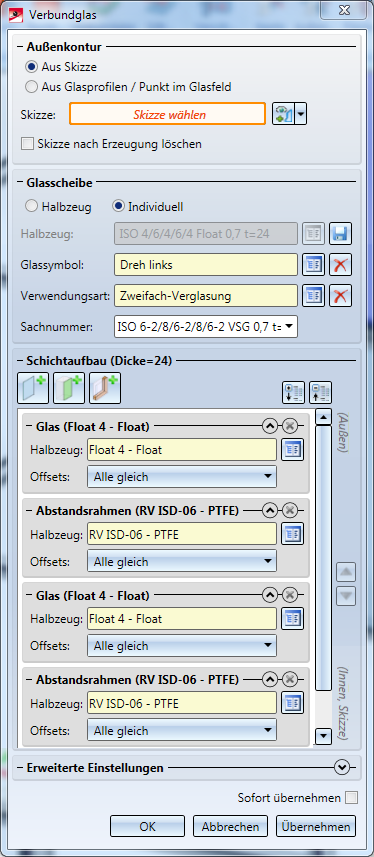Save the individual glass pane with the floppy icon

tap(340, 233)
